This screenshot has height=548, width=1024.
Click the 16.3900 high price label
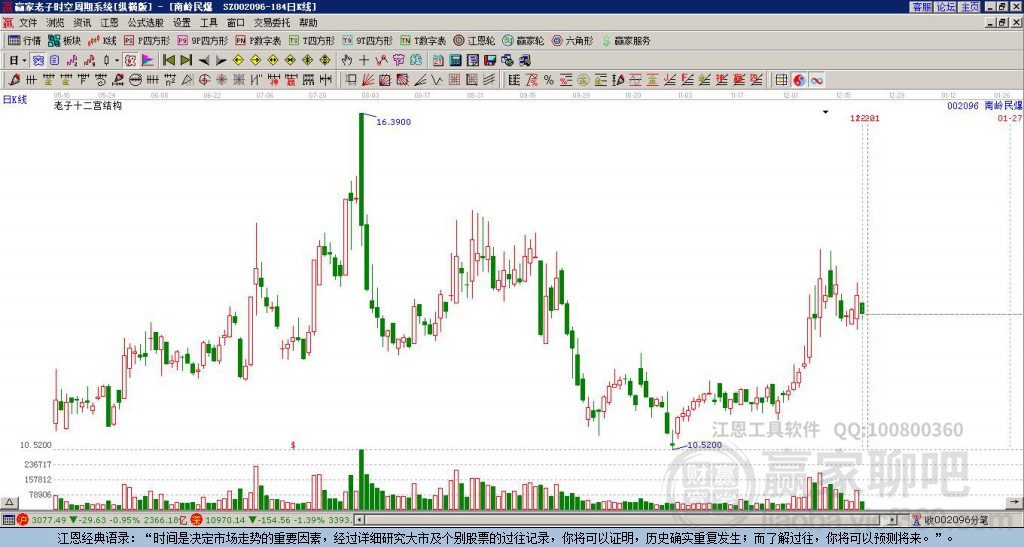tap(394, 122)
